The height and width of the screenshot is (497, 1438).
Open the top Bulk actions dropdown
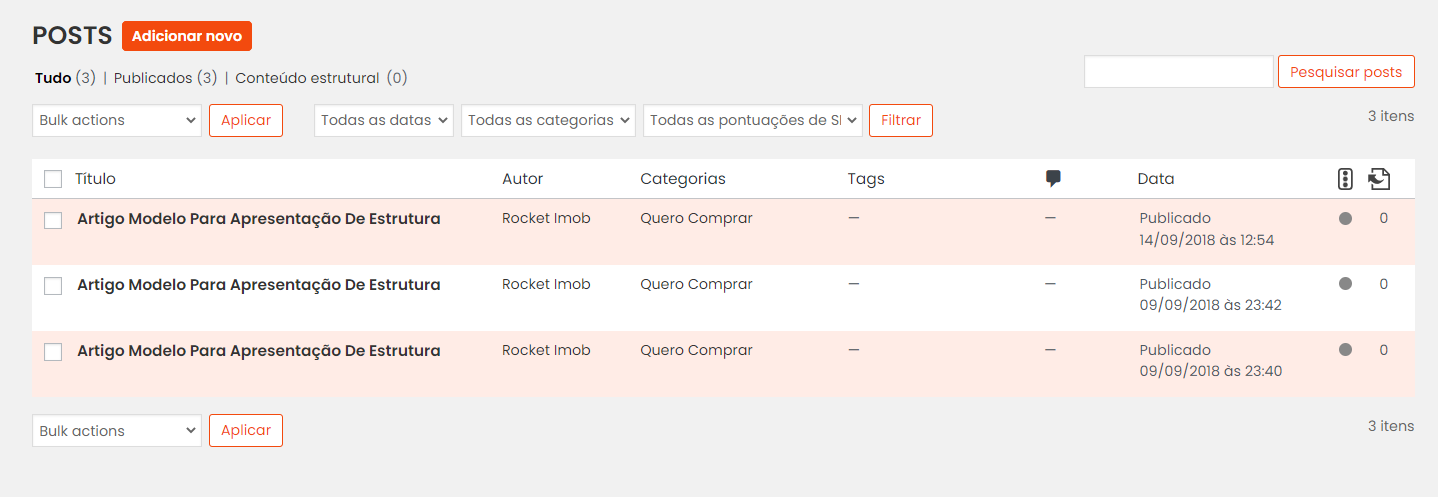(x=117, y=120)
